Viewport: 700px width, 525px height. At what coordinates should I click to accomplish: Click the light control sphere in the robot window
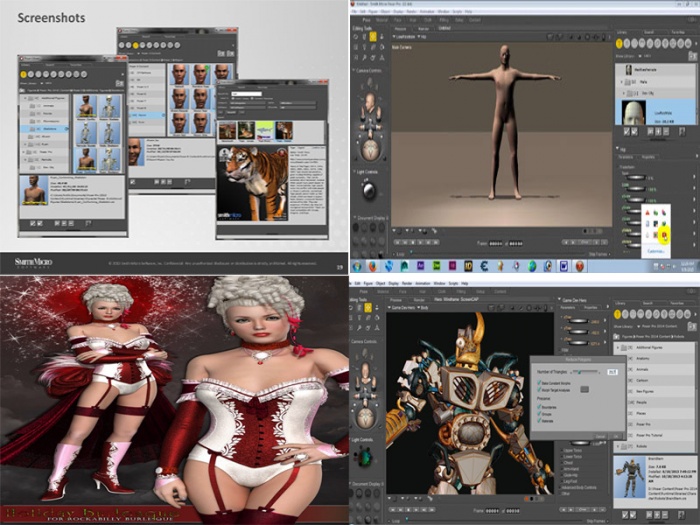click(x=364, y=456)
